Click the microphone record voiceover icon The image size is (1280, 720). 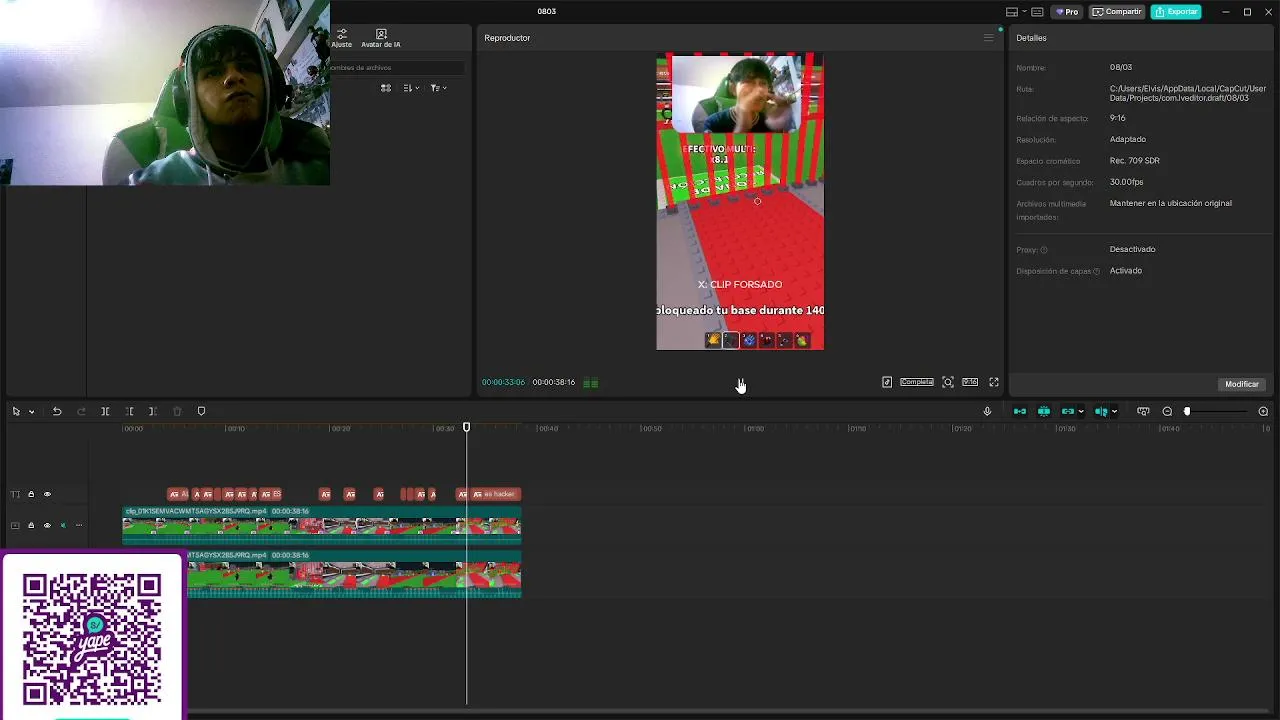(x=987, y=411)
